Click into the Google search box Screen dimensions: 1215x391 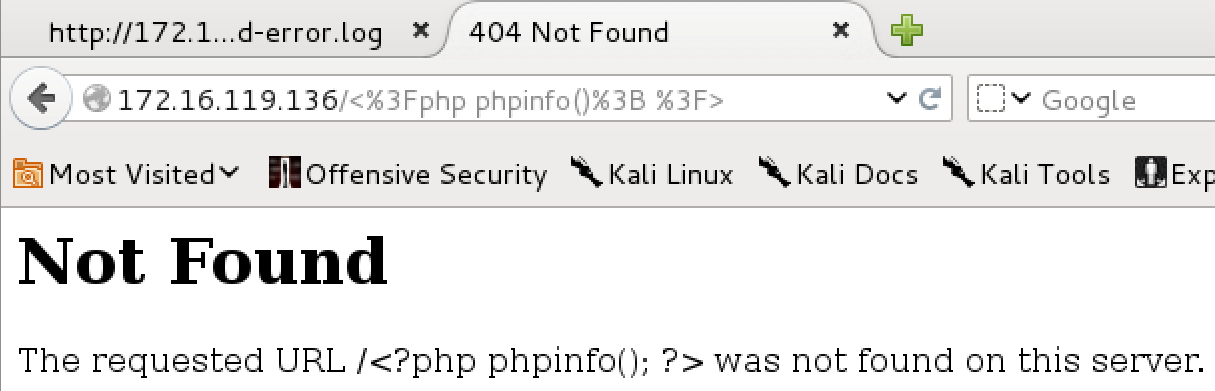[1125, 100]
